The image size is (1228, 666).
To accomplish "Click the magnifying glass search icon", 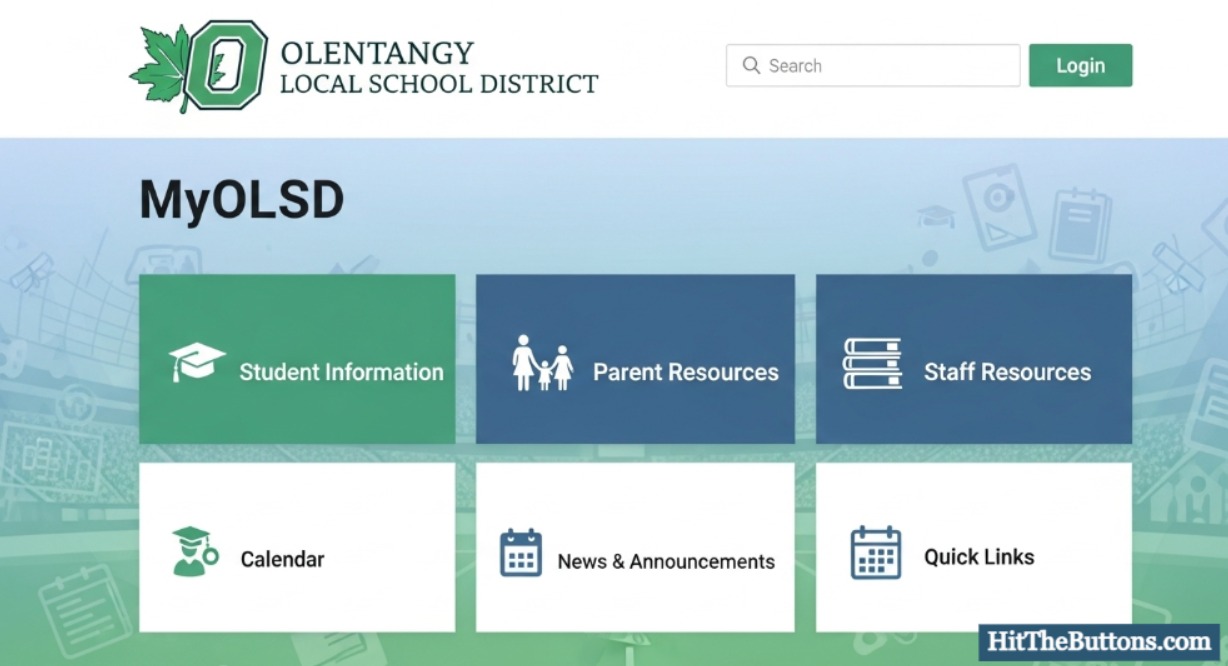I will pos(751,66).
